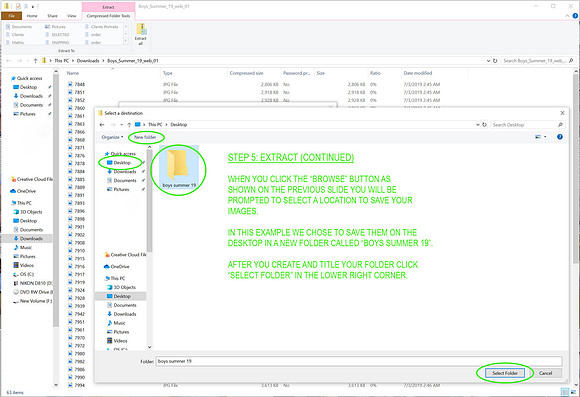Click the Search Boys_Summer_19_web field

(538, 61)
